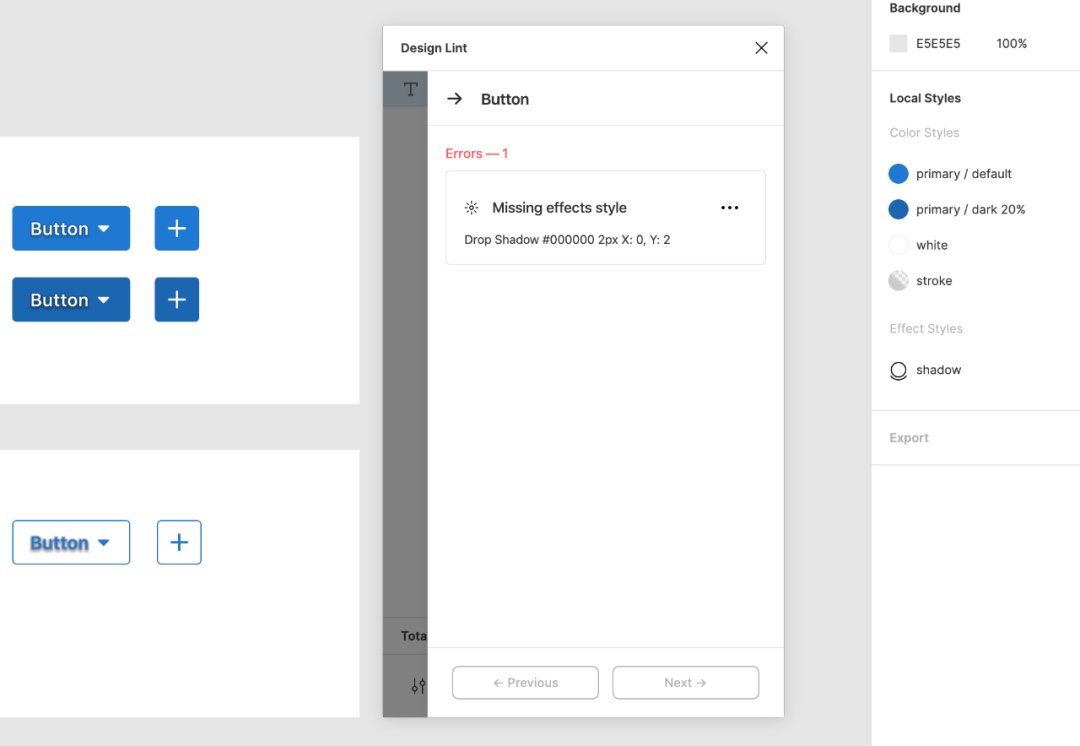The image size is (1080, 746).
Task: Go to the Previous lint error
Action: click(x=525, y=683)
